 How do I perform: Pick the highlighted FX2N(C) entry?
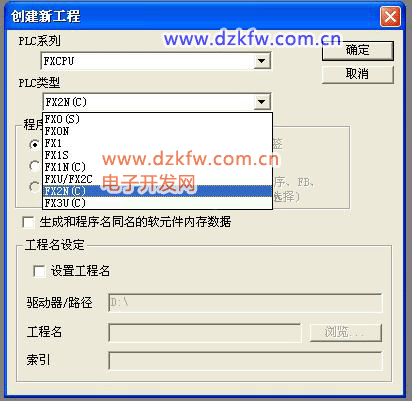coord(158,191)
